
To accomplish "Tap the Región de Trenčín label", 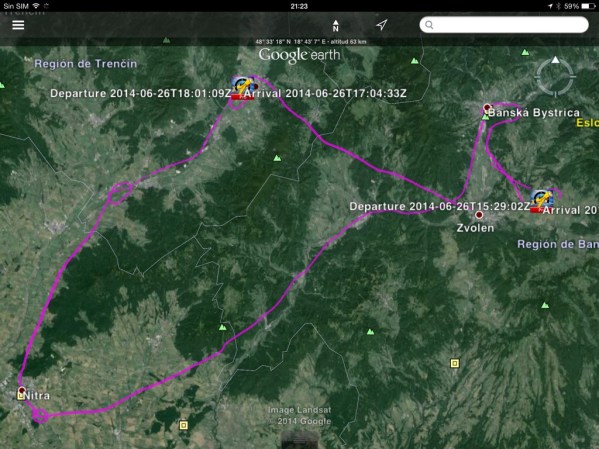I will [86, 64].
